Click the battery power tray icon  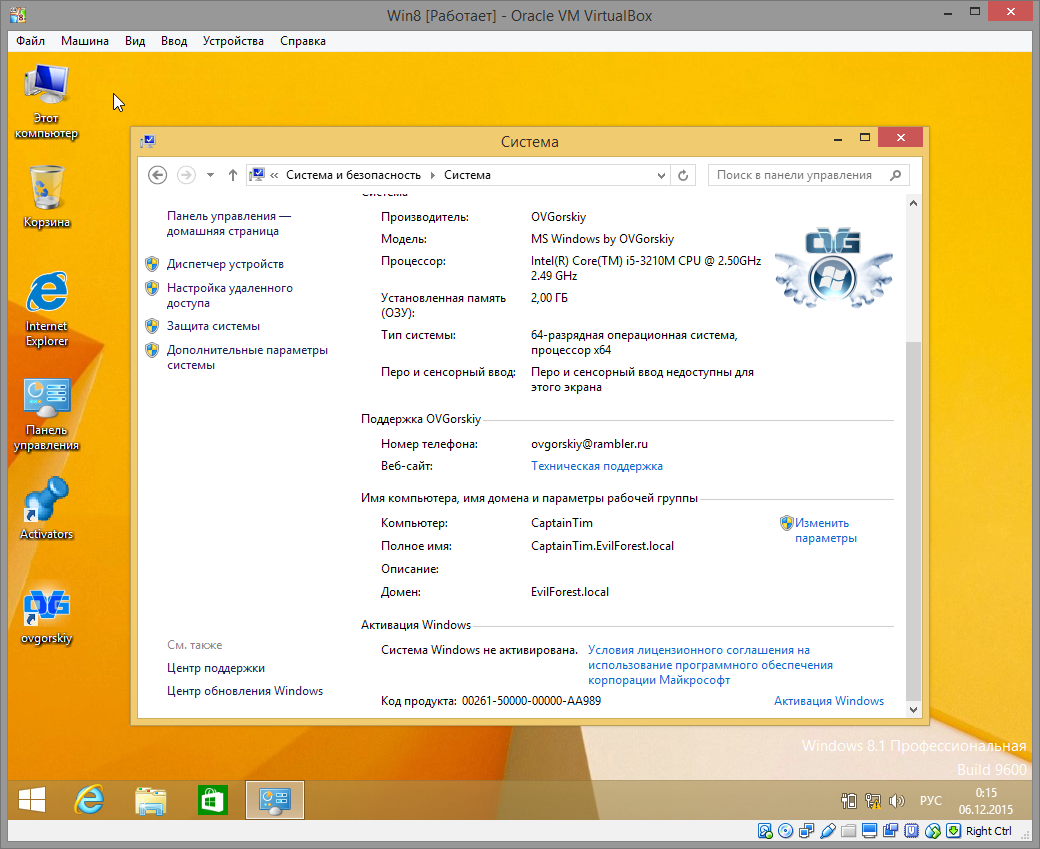pyautogui.click(x=848, y=801)
